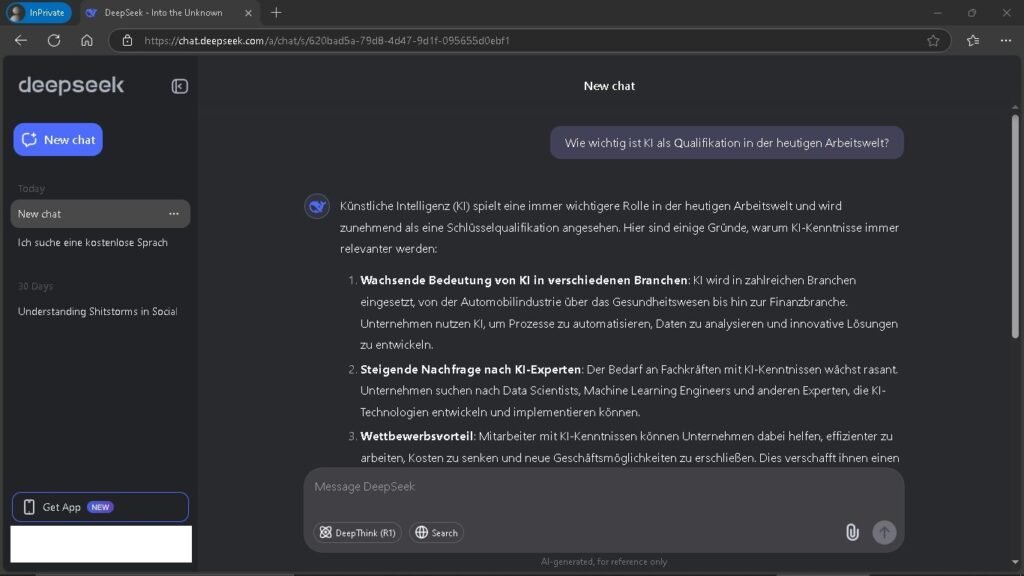This screenshot has width=1024, height=576.
Task: Click the DeepSeek whale logo beside the response
Action: (x=317, y=206)
